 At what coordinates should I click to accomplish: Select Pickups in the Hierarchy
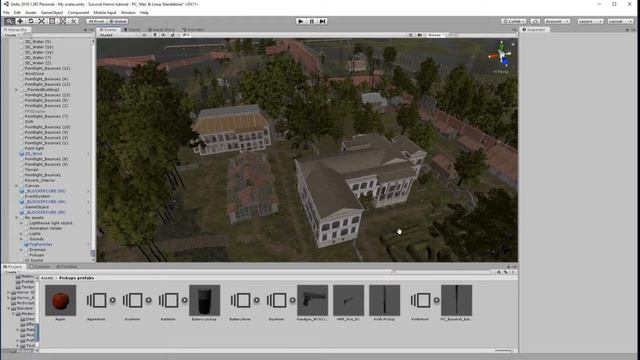[x=37, y=255]
